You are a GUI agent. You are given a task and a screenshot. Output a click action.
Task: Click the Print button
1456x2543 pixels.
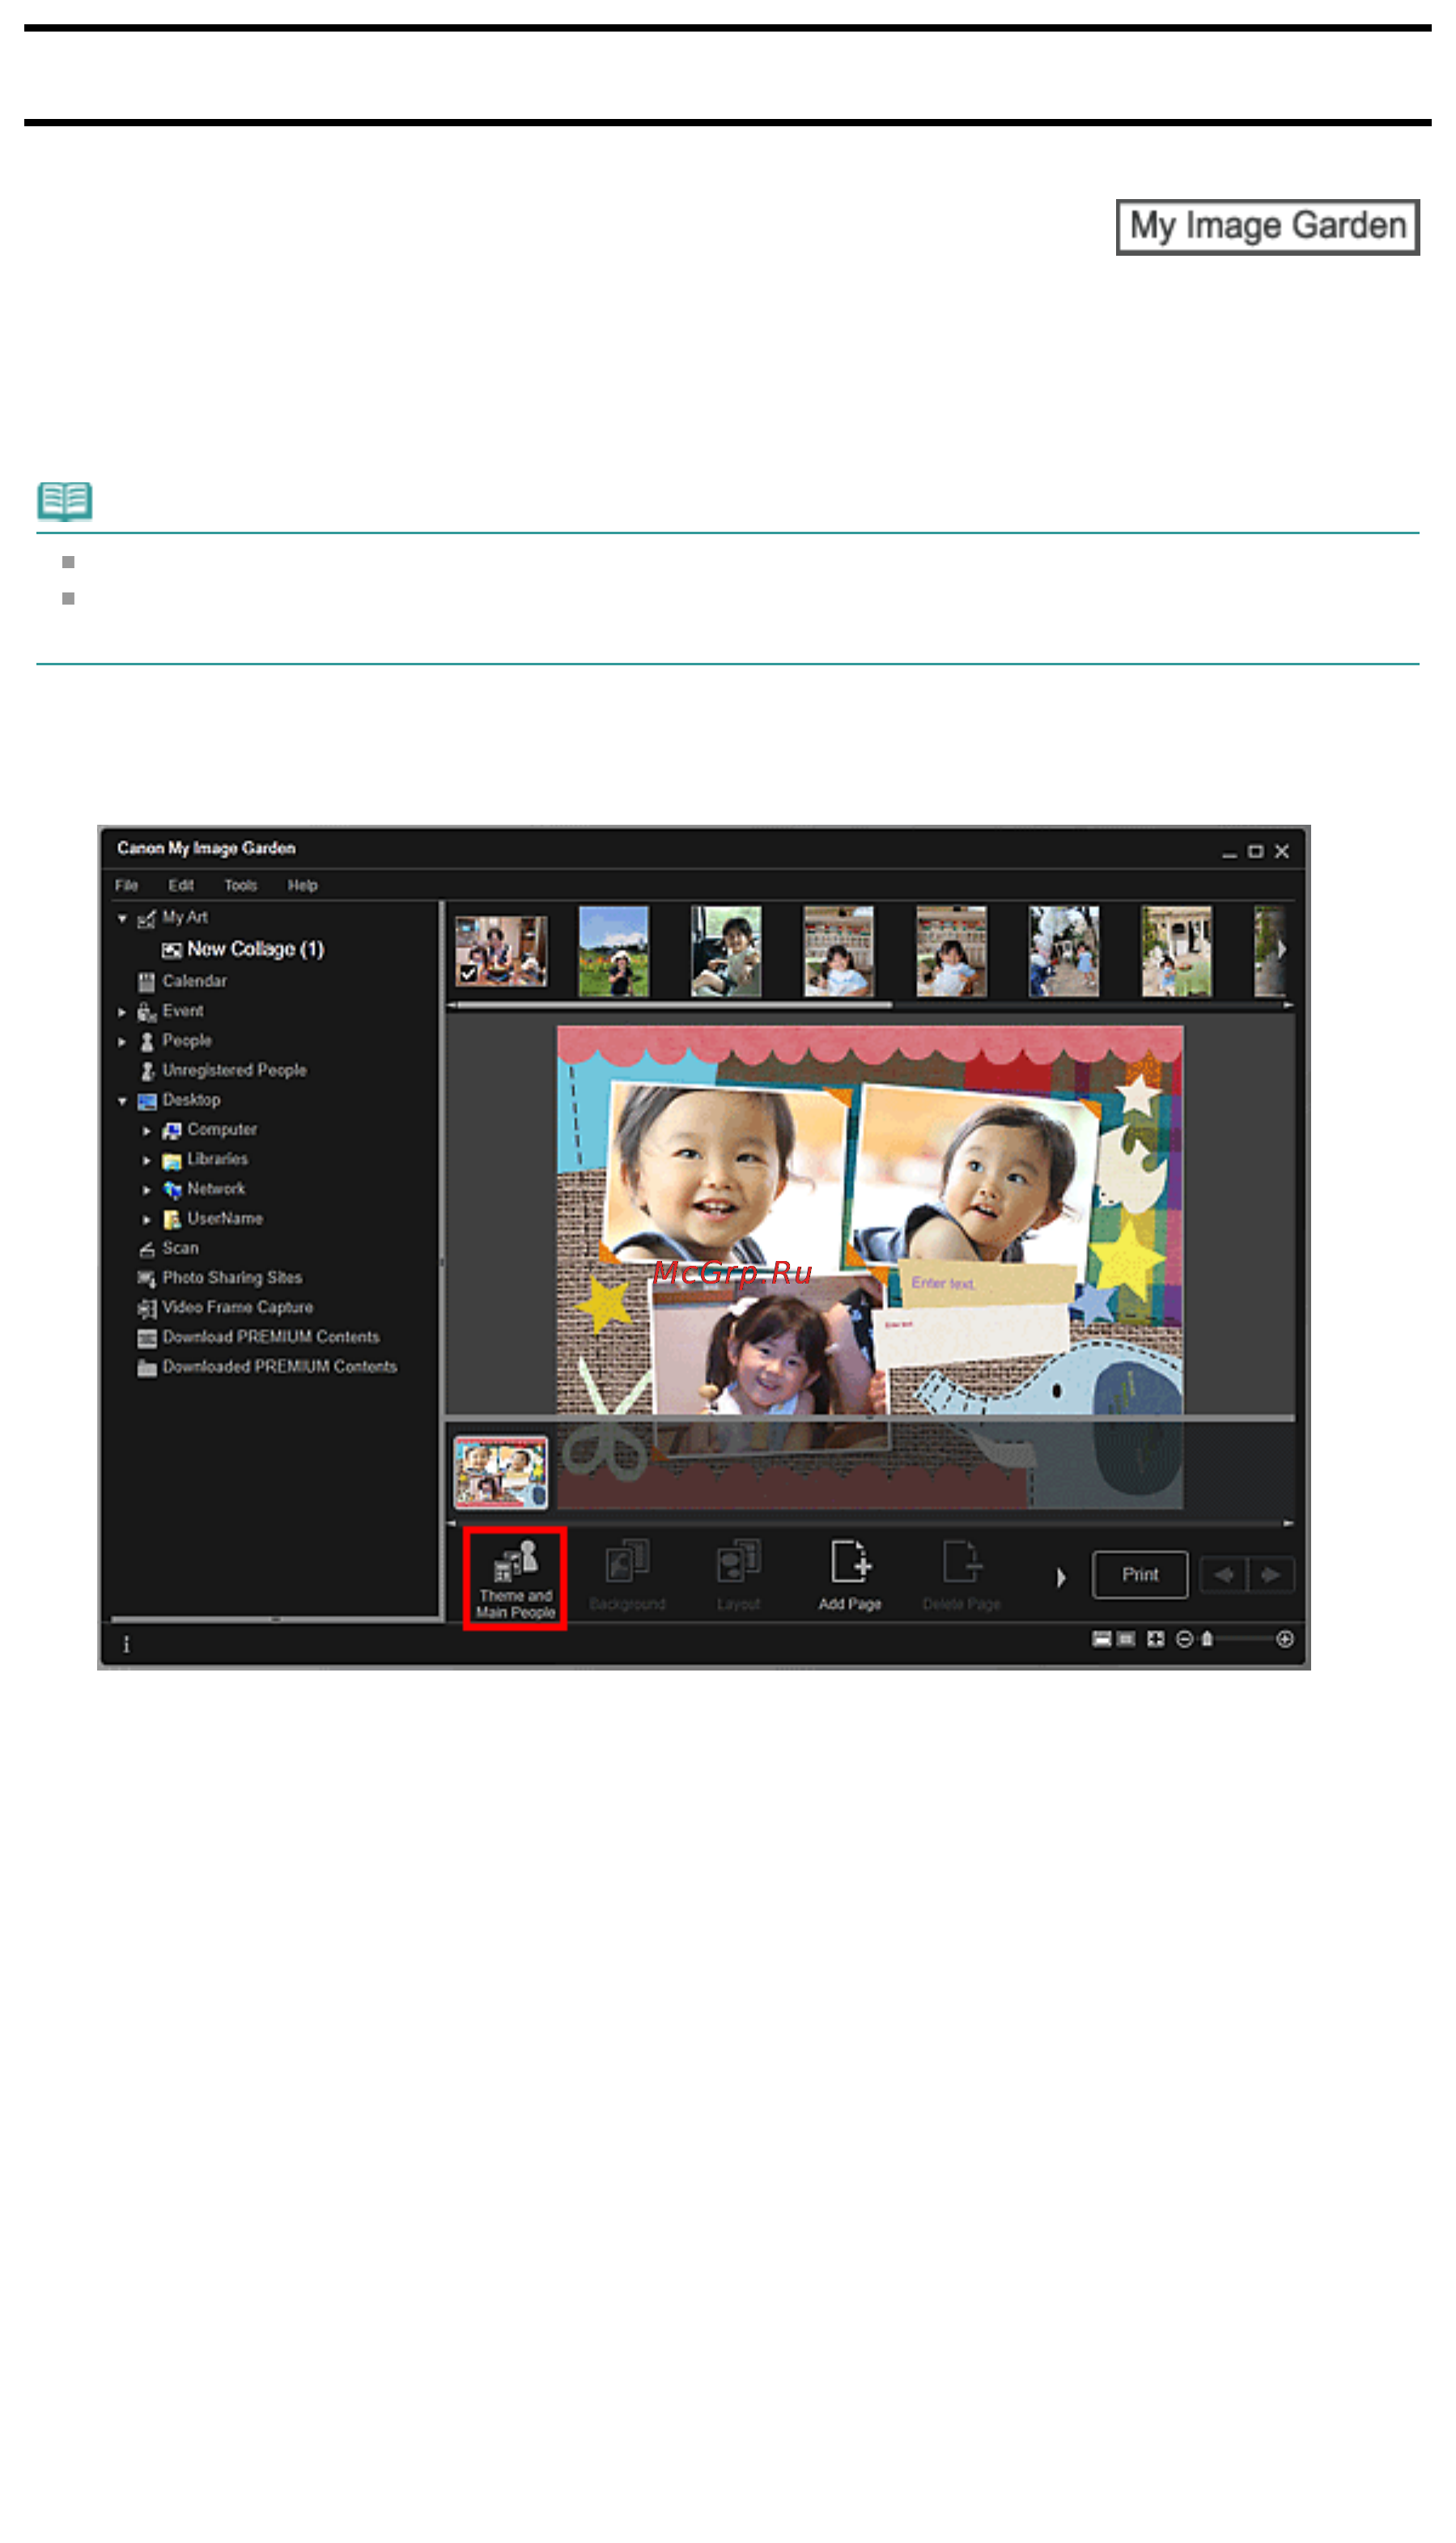coord(1140,1574)
